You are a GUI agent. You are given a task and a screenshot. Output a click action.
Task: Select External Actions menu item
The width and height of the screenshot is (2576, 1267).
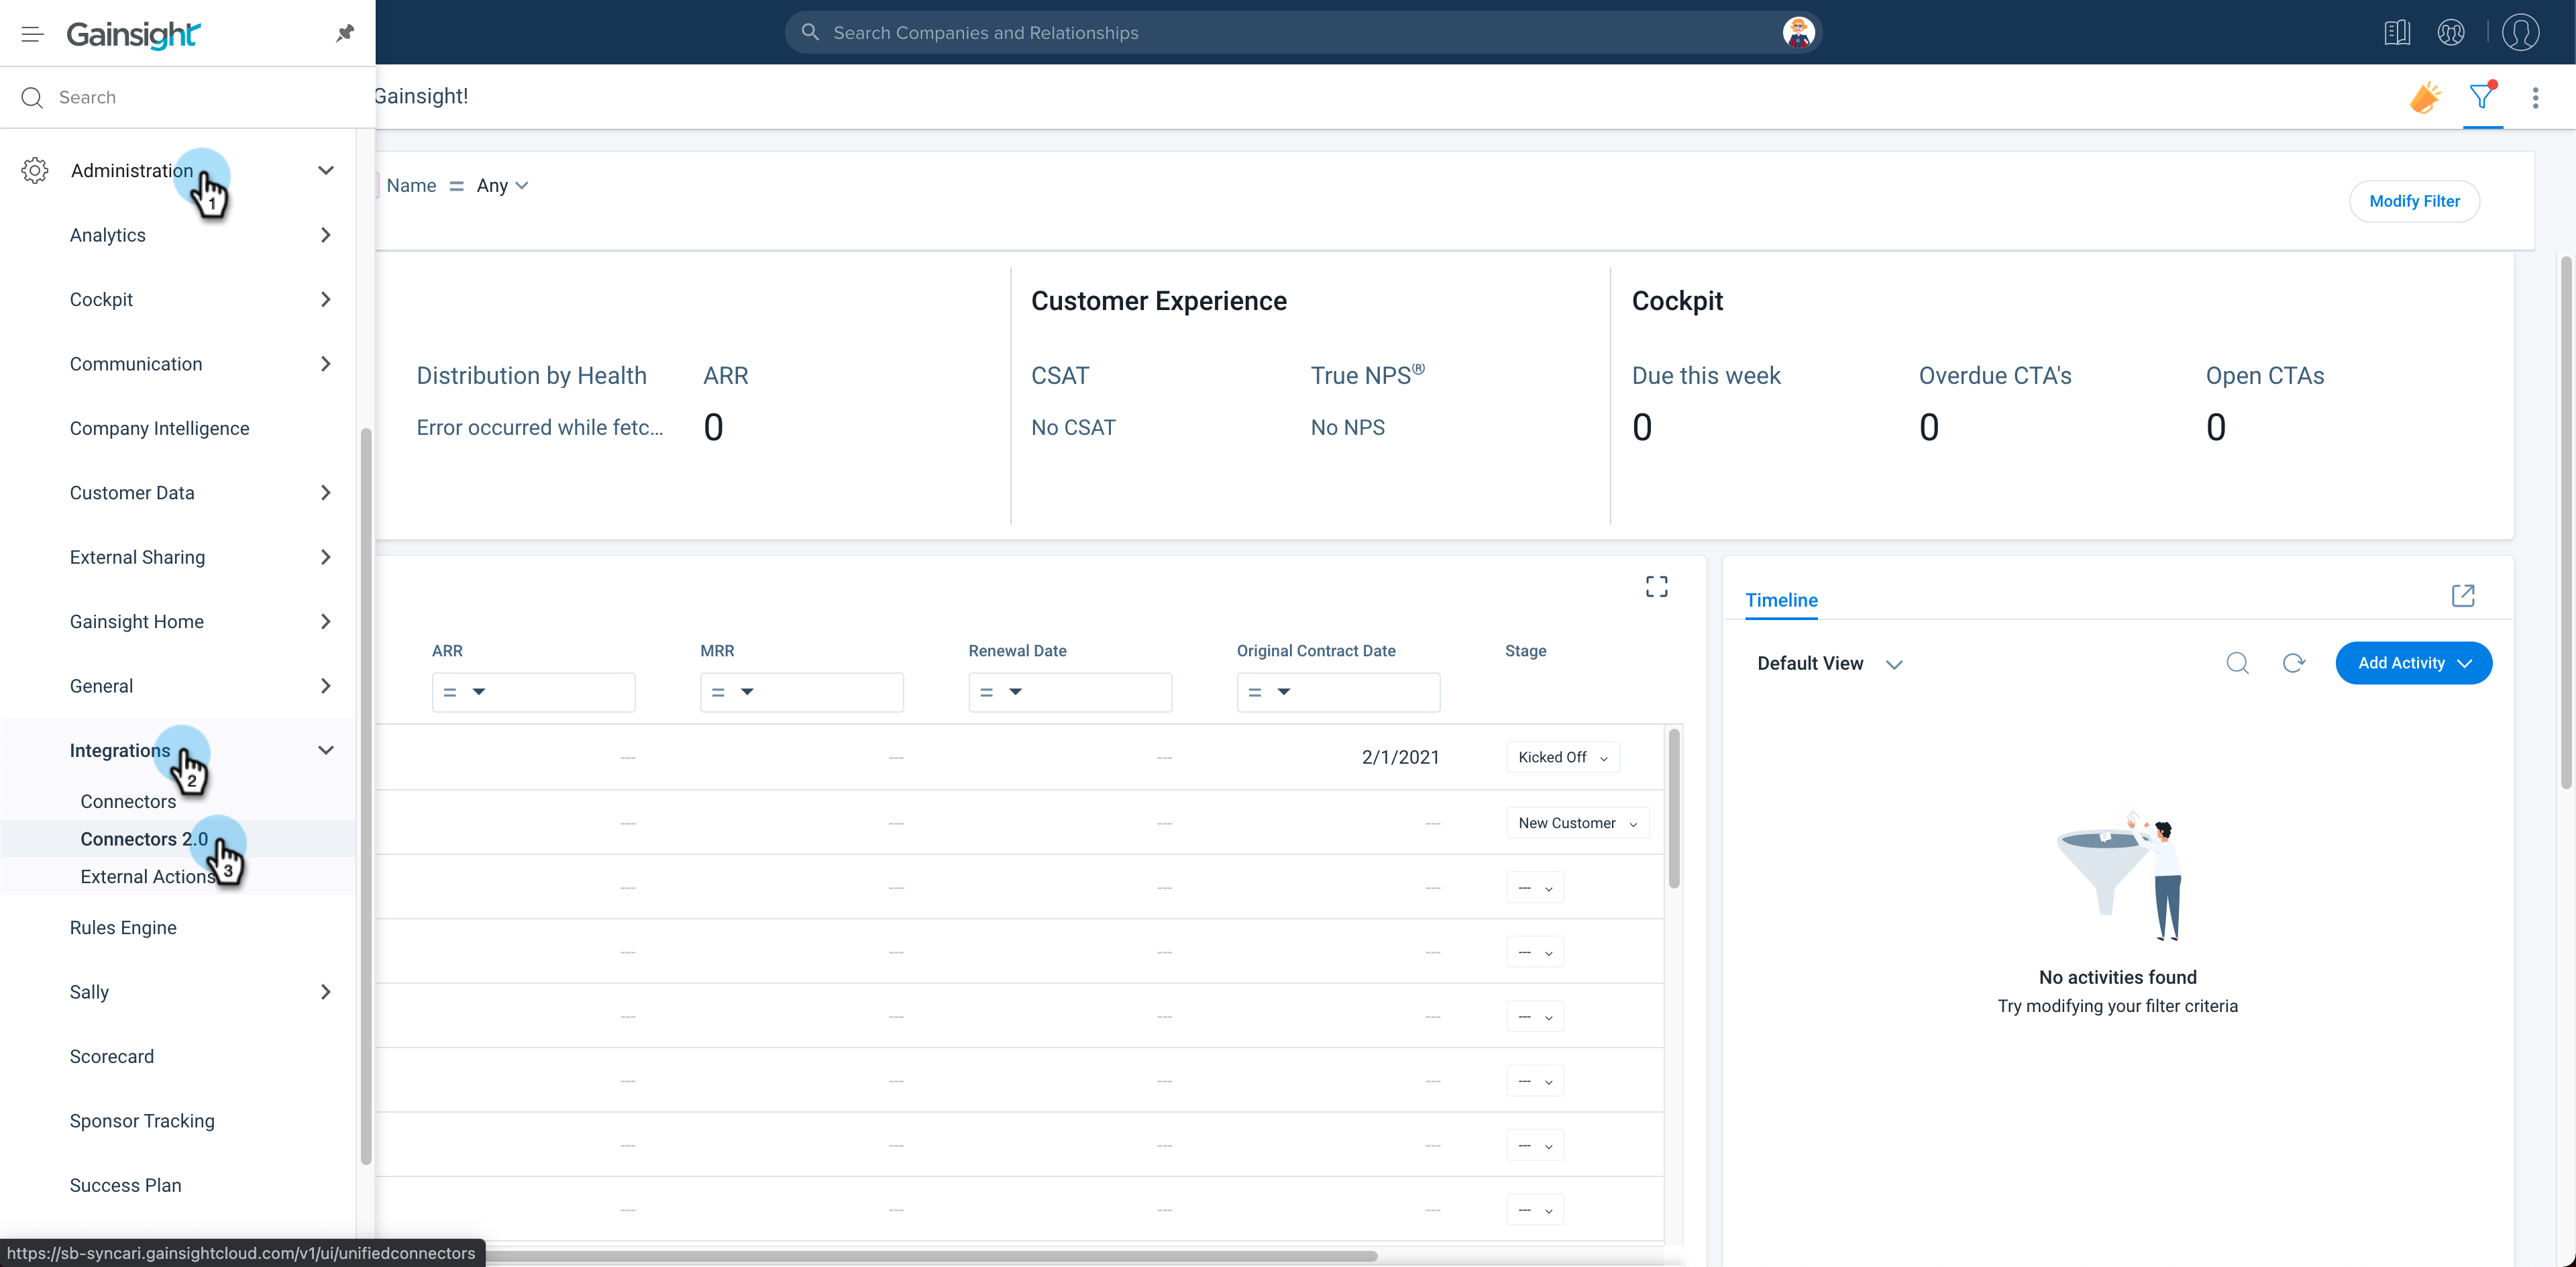(148, 877)
